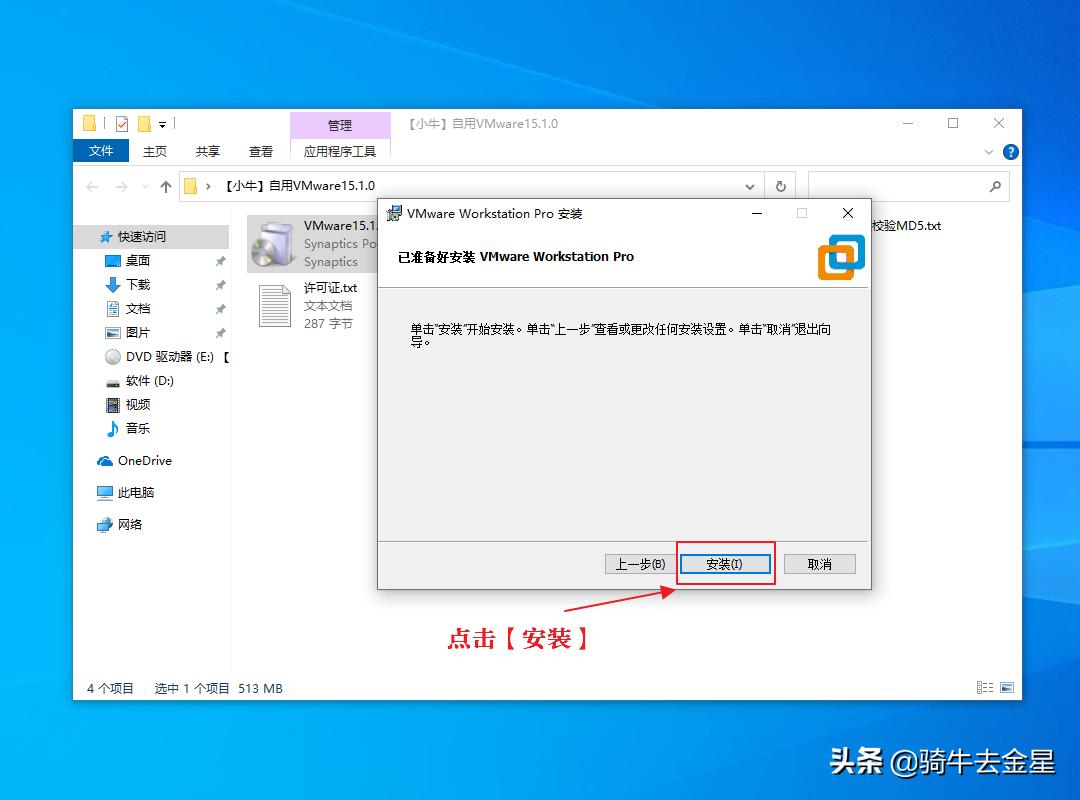Screen dimensions: 1080x800
Task: Click the 安装(I) button to install
Action: 723,563
